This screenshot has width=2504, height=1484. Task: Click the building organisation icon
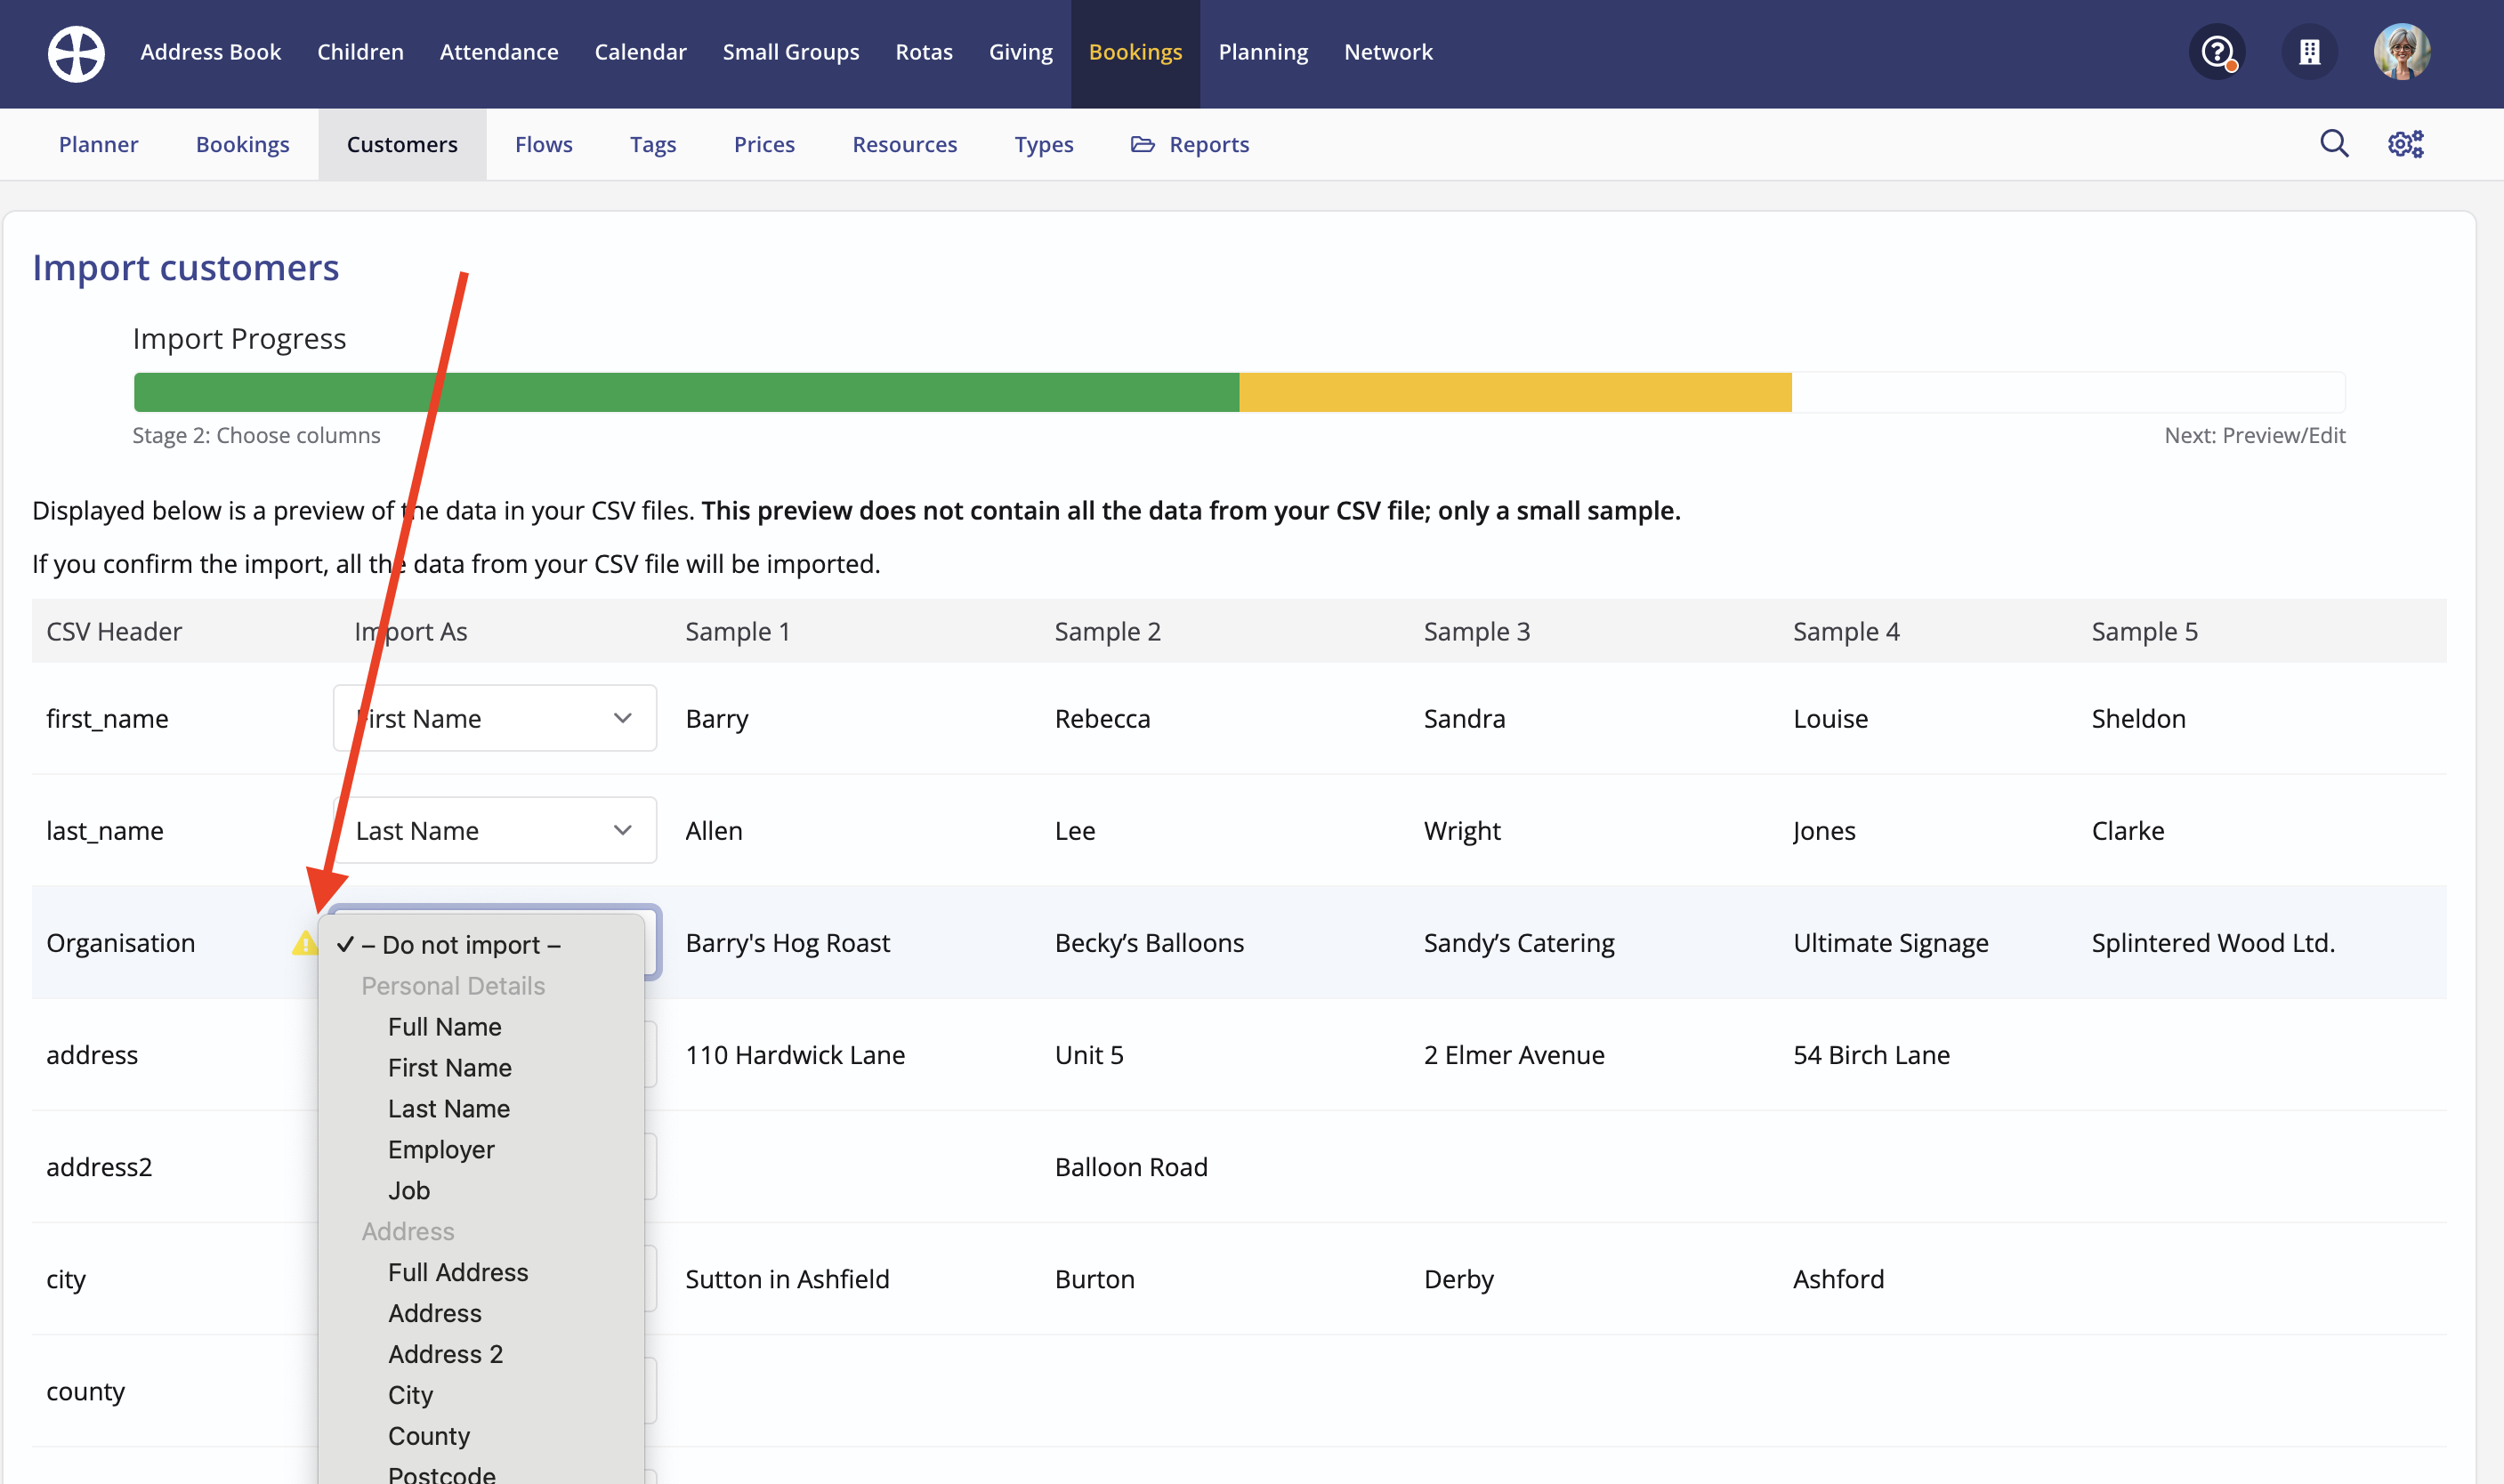pos(2309,52)
